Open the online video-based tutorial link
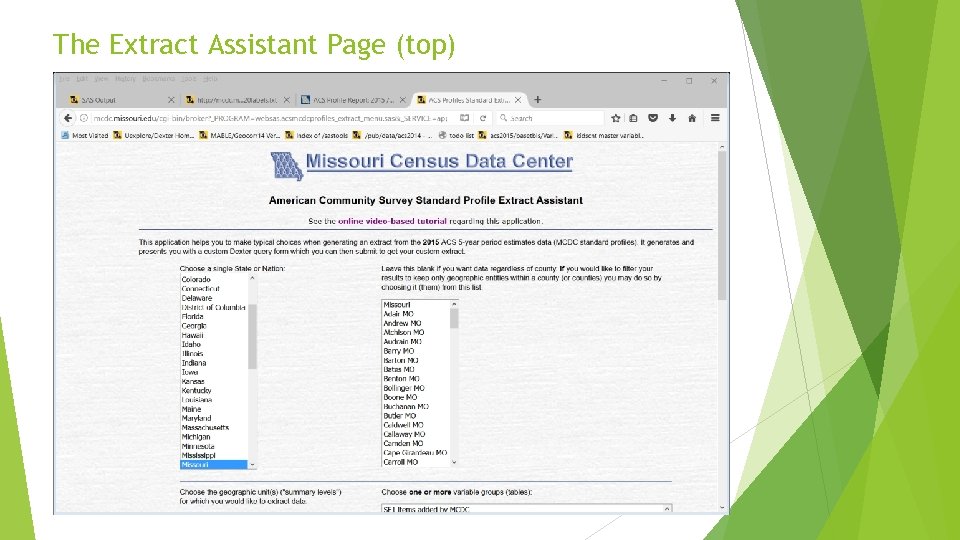 pos(392,221)
